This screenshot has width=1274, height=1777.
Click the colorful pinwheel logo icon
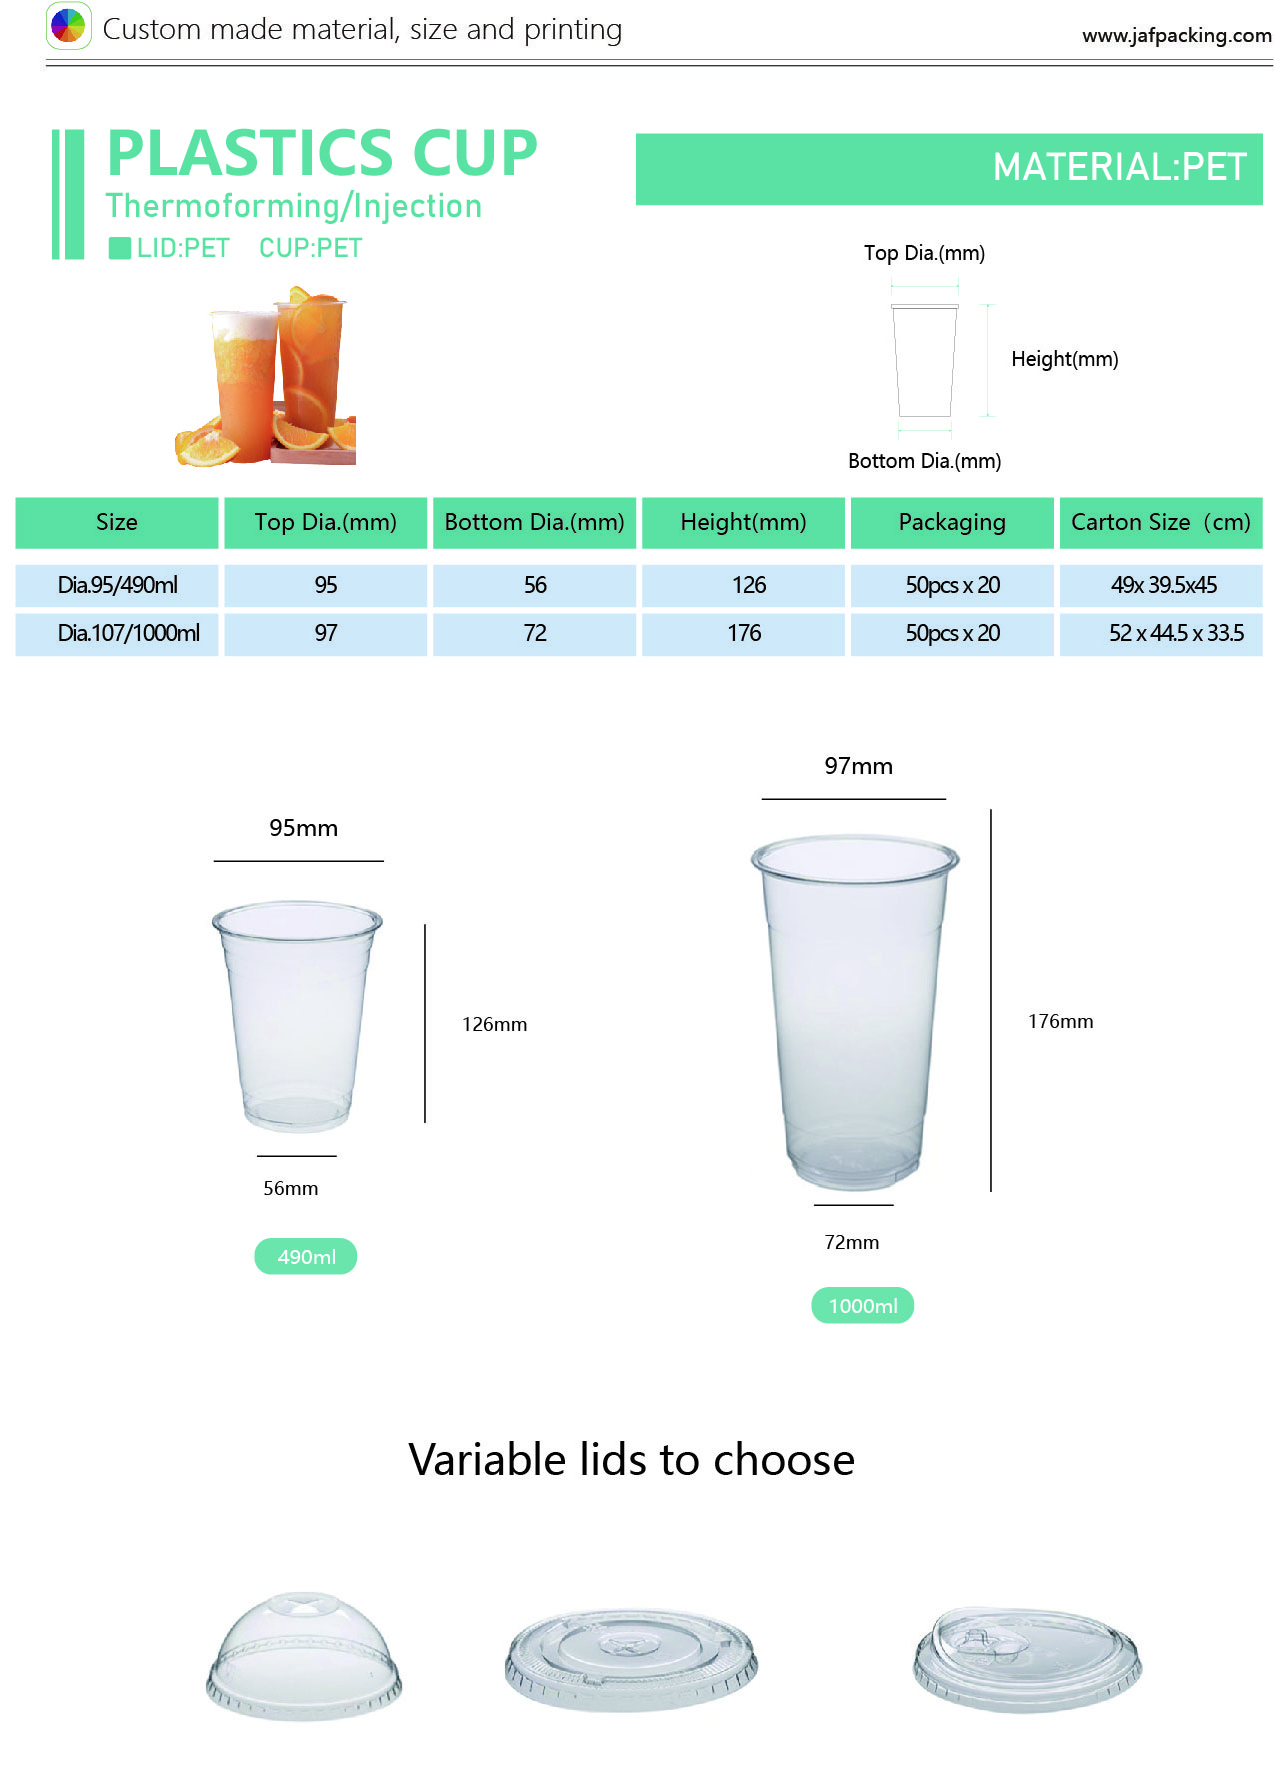[x=68, y=27]
